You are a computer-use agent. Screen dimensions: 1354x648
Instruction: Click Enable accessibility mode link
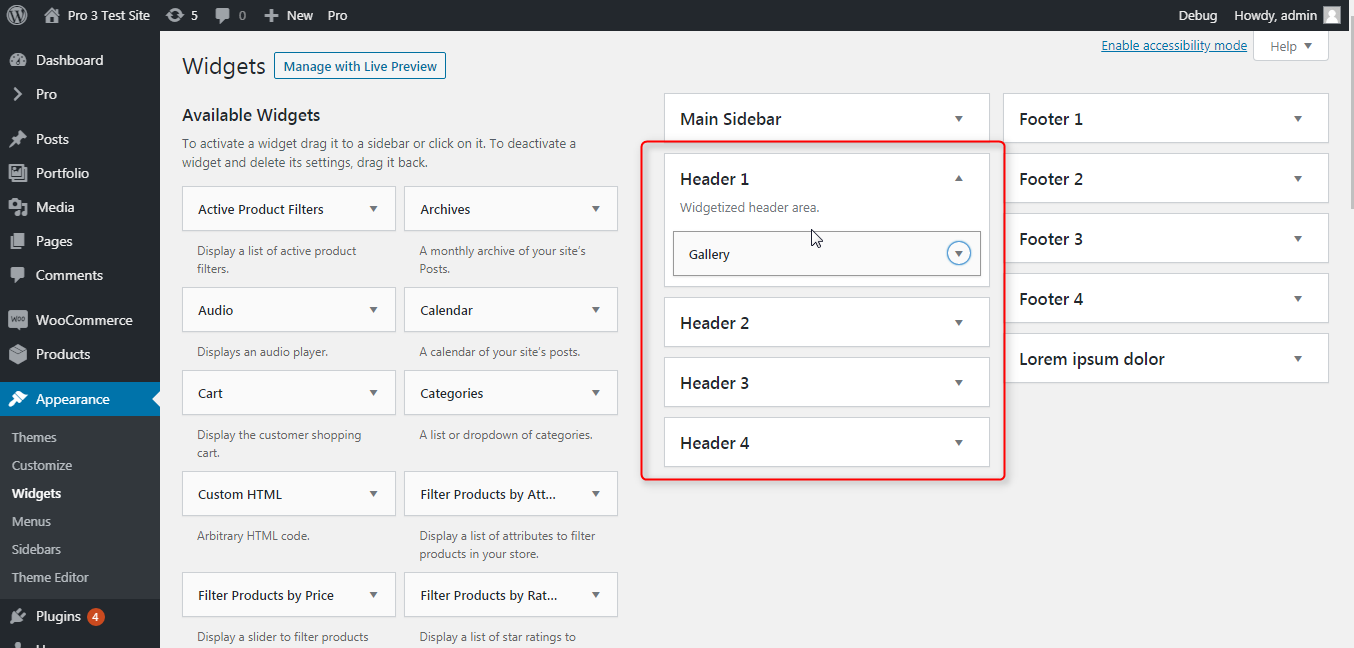click(x=1174, y=46)
